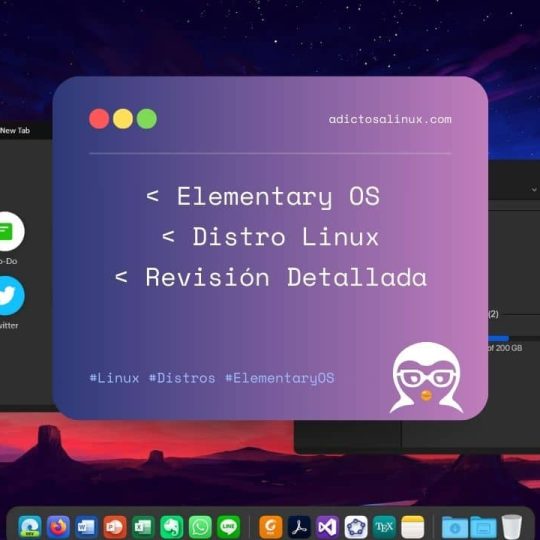Launch Excel from the dock
Screen dimensions: 540x540
coord(143,527)
